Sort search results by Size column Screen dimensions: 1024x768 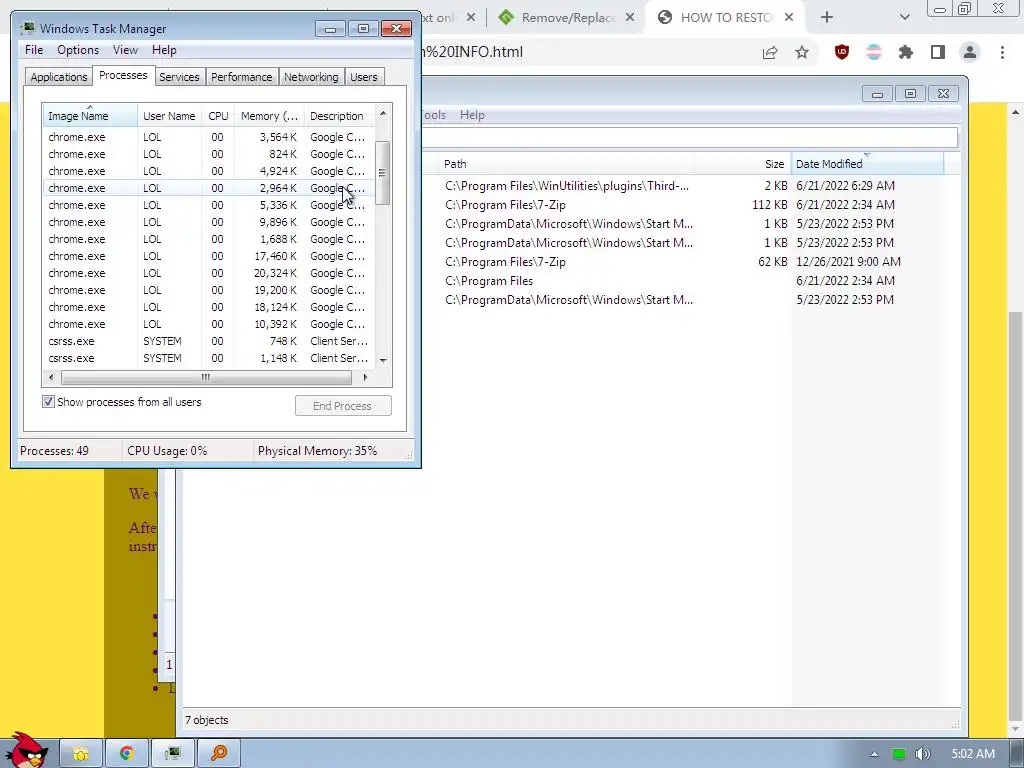pos(743,164)
